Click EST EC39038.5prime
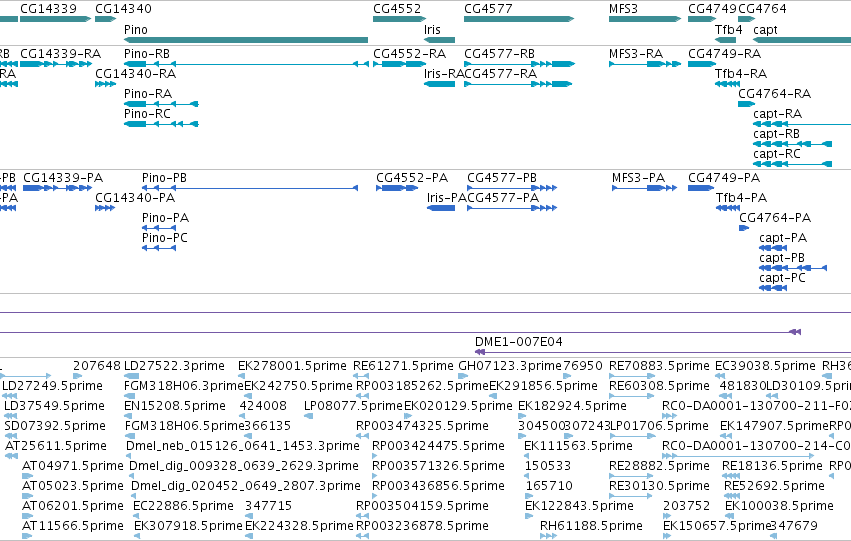851x541 pixels. pos(719,375)
